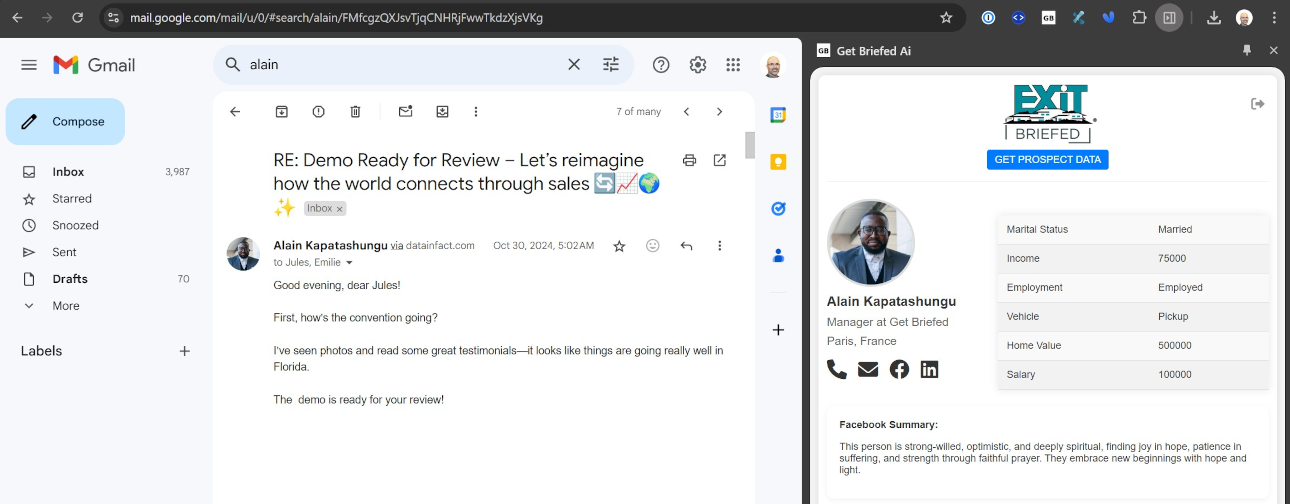Image resolution: width=1290 pixels, height=504 pixels.
Task: Click the Gmail search field containing alain
Action: (x=400, y=65)
